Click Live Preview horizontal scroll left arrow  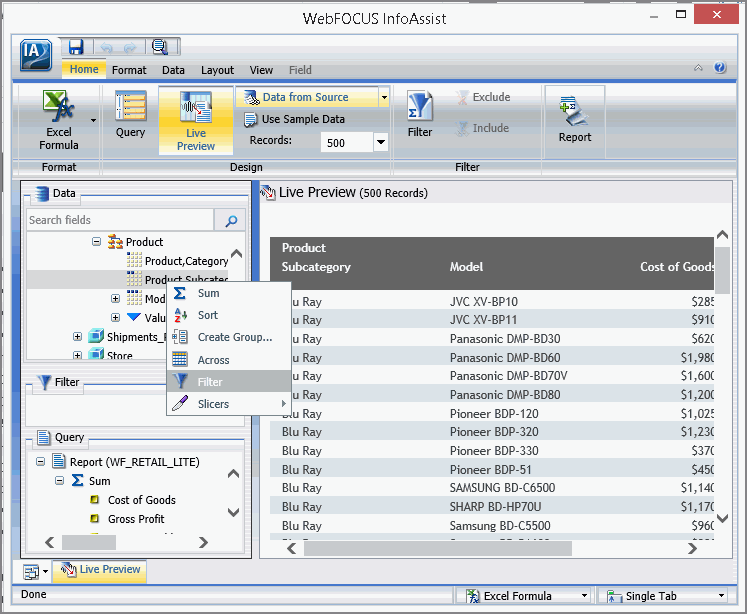coord(292,549)
